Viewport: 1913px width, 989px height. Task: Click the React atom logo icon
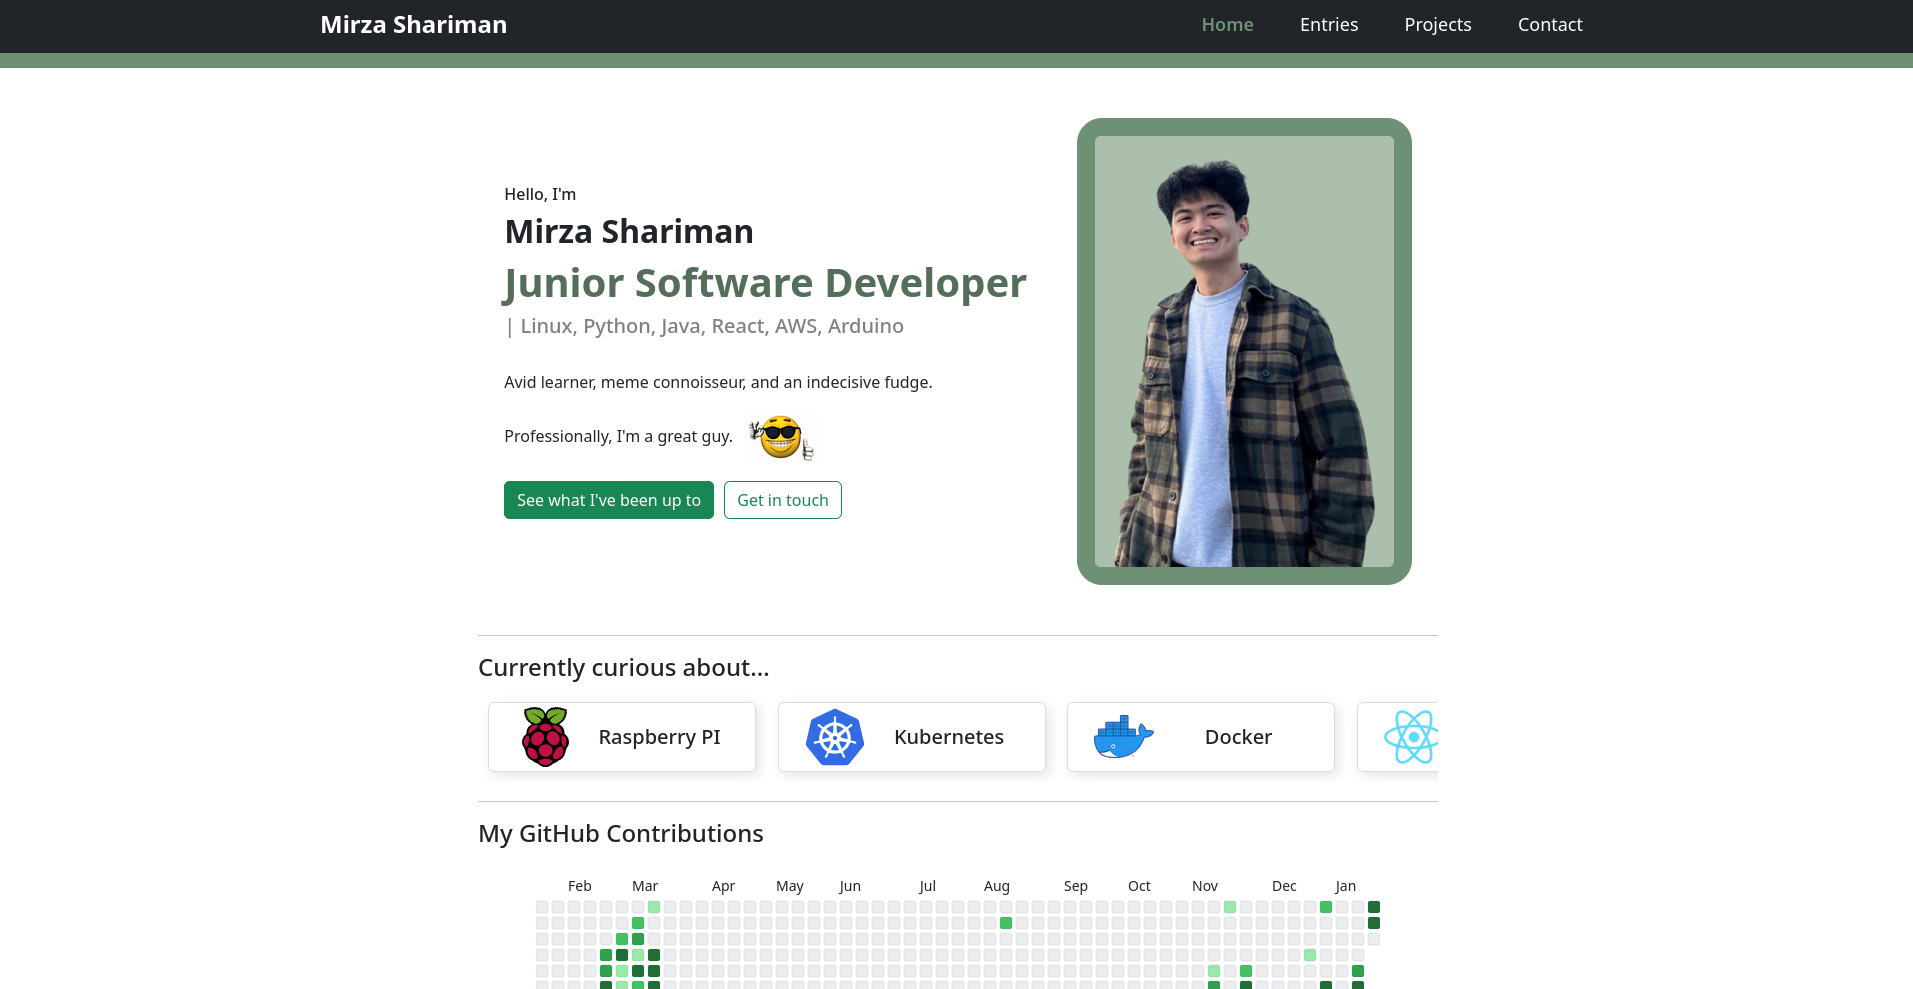tap(1411, 737)
